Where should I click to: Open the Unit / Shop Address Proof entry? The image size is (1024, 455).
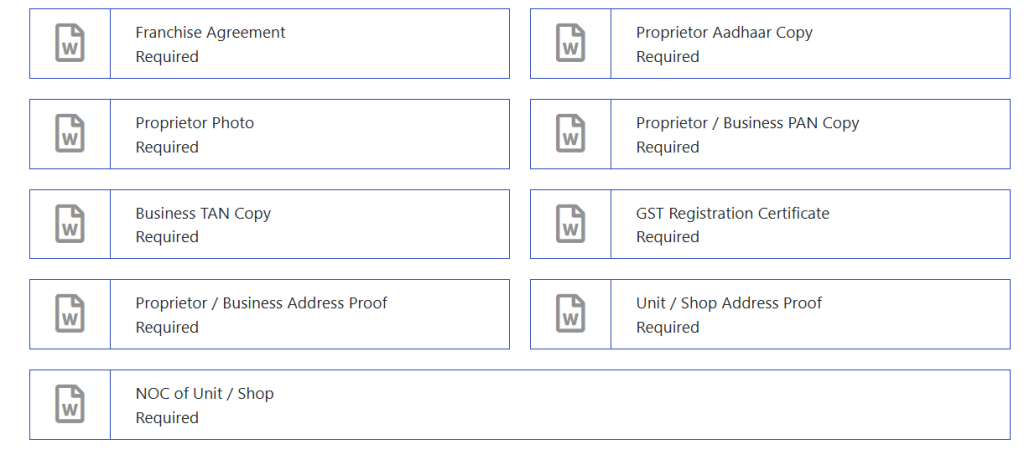728,303
